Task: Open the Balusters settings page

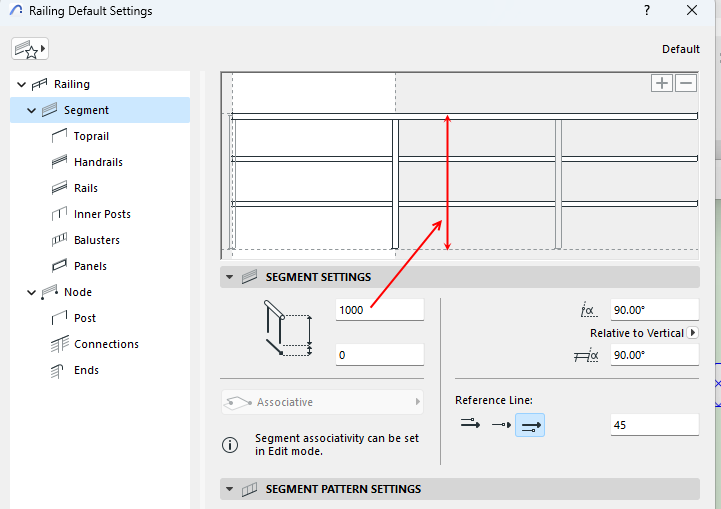Action: [96, 240]
